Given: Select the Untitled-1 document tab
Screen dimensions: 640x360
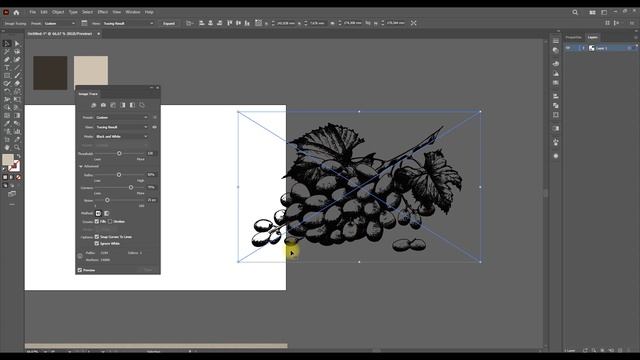Looking at the screenshot, I should pos(60,34).
